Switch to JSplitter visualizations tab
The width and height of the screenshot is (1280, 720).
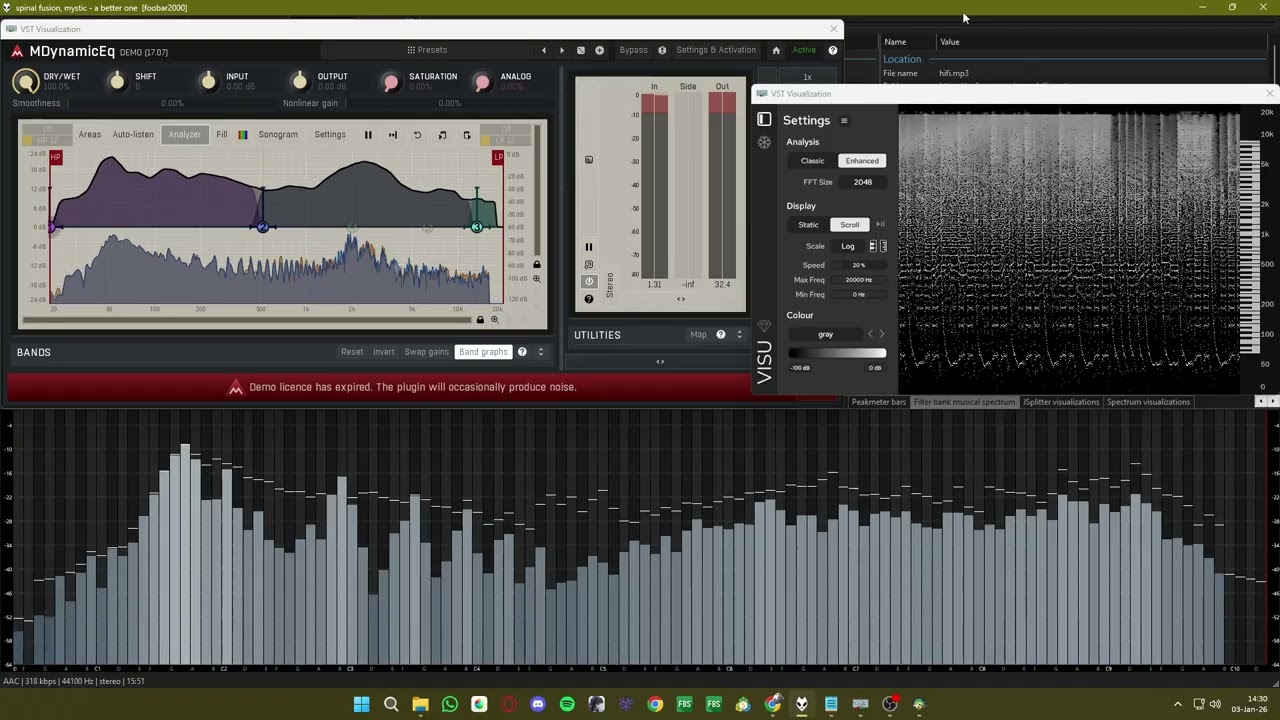[x=1061, y=402]
